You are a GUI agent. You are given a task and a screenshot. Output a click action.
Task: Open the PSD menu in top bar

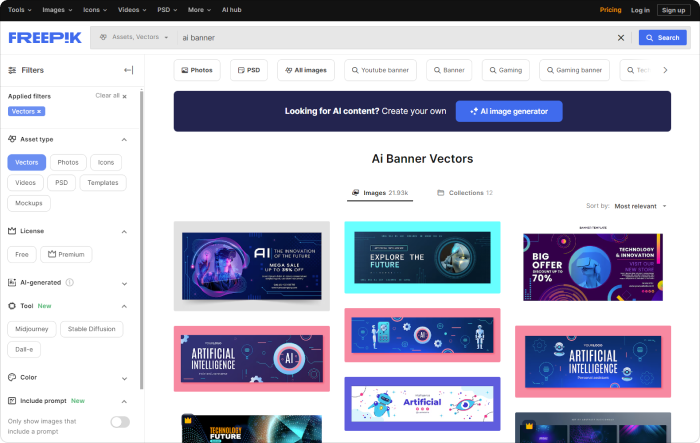(167, 10)
